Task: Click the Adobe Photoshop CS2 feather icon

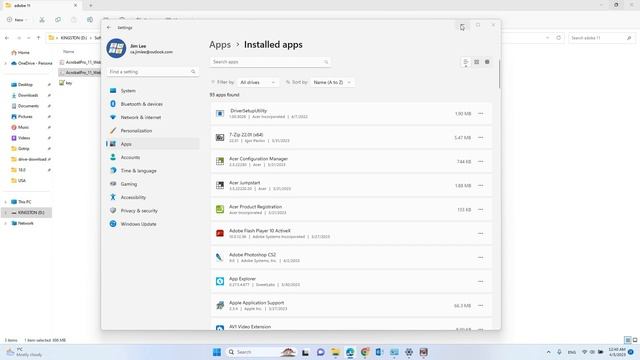Action: 220,258
